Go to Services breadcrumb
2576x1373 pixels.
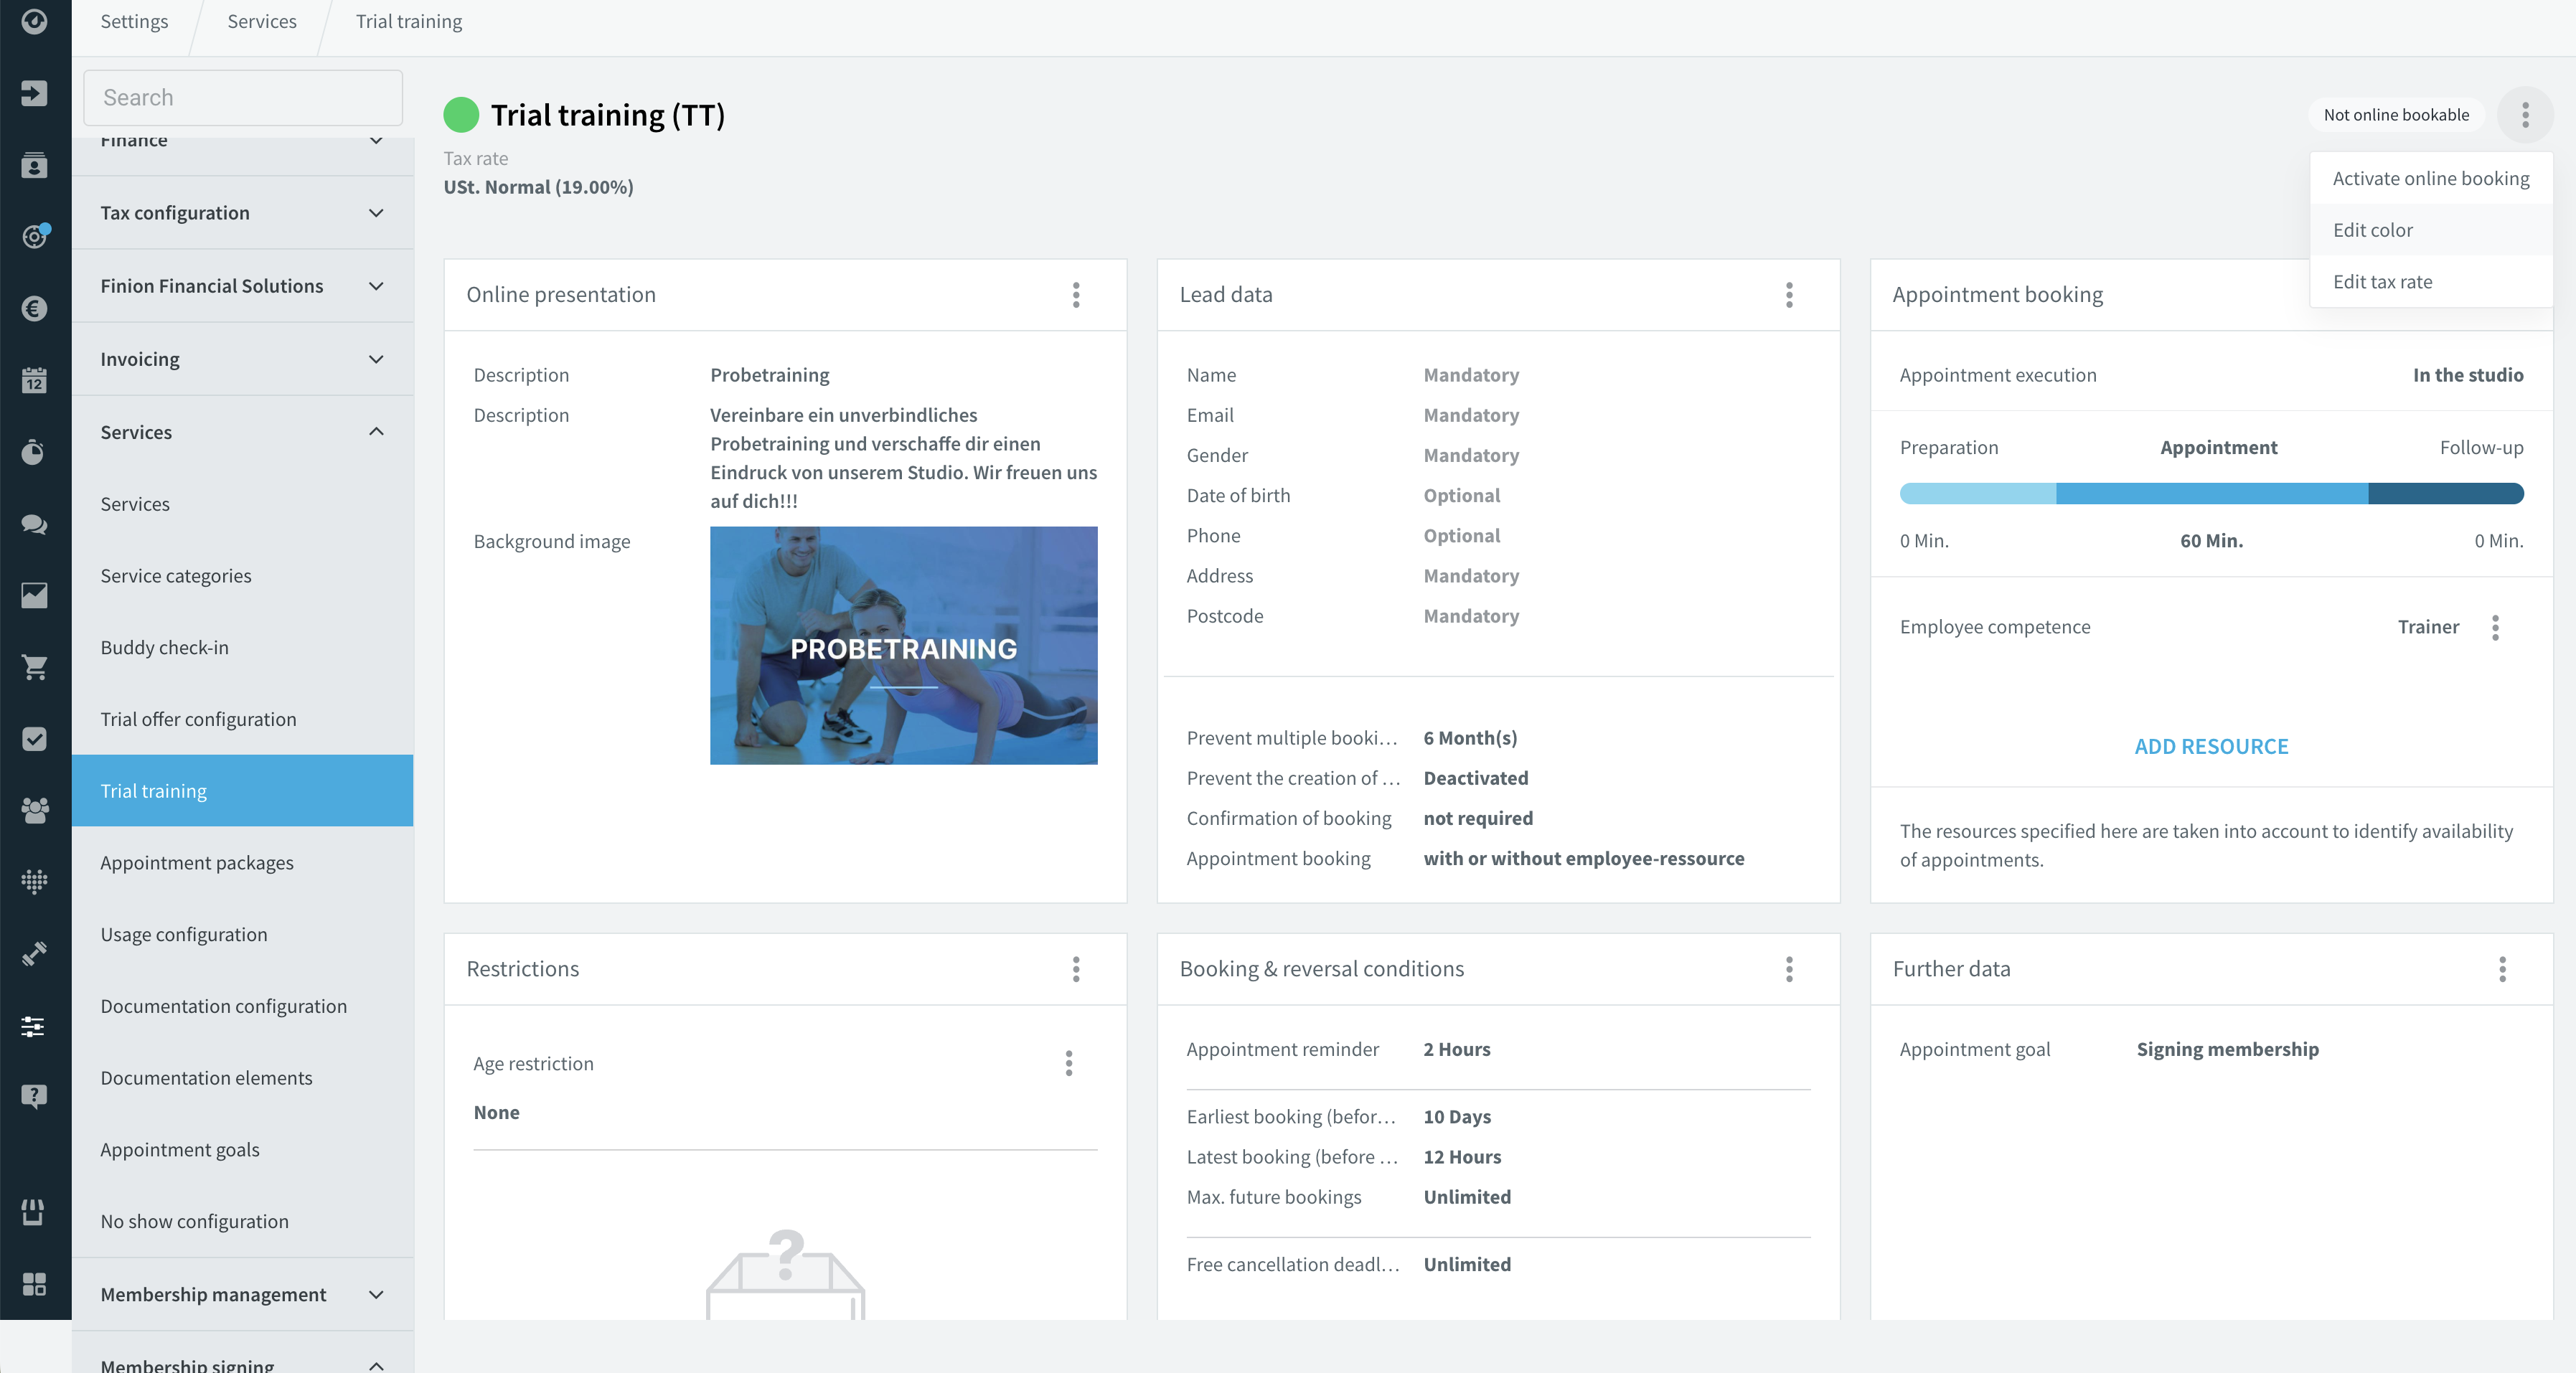pyautogui.click(x=262, y=21)
